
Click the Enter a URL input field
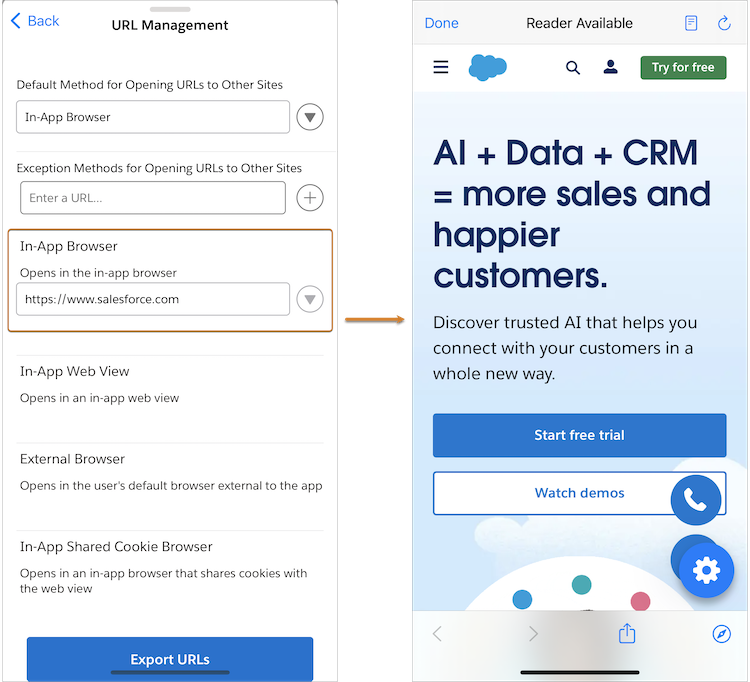(153, 198)
